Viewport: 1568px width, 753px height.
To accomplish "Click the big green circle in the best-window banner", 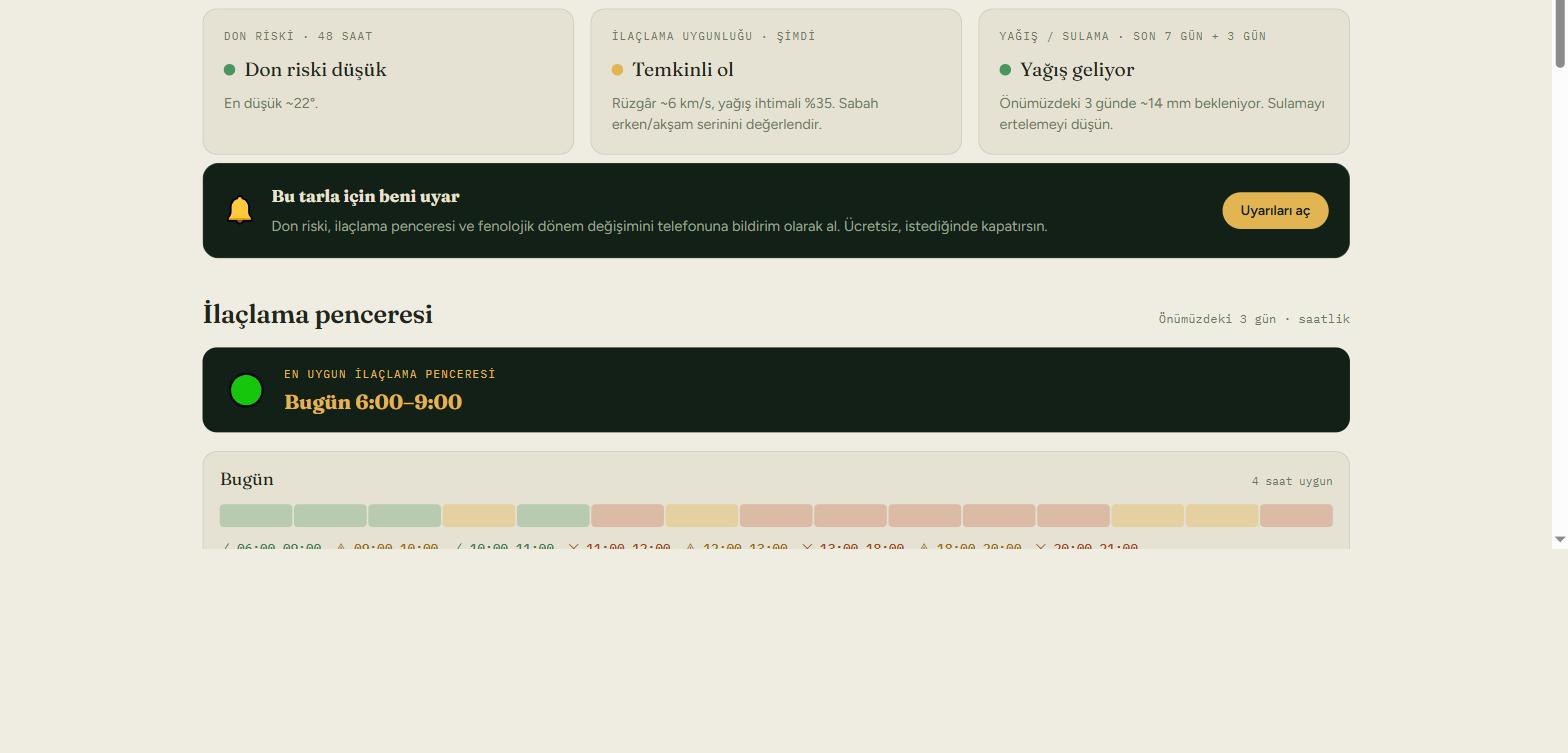I will [x=246, y=390].
